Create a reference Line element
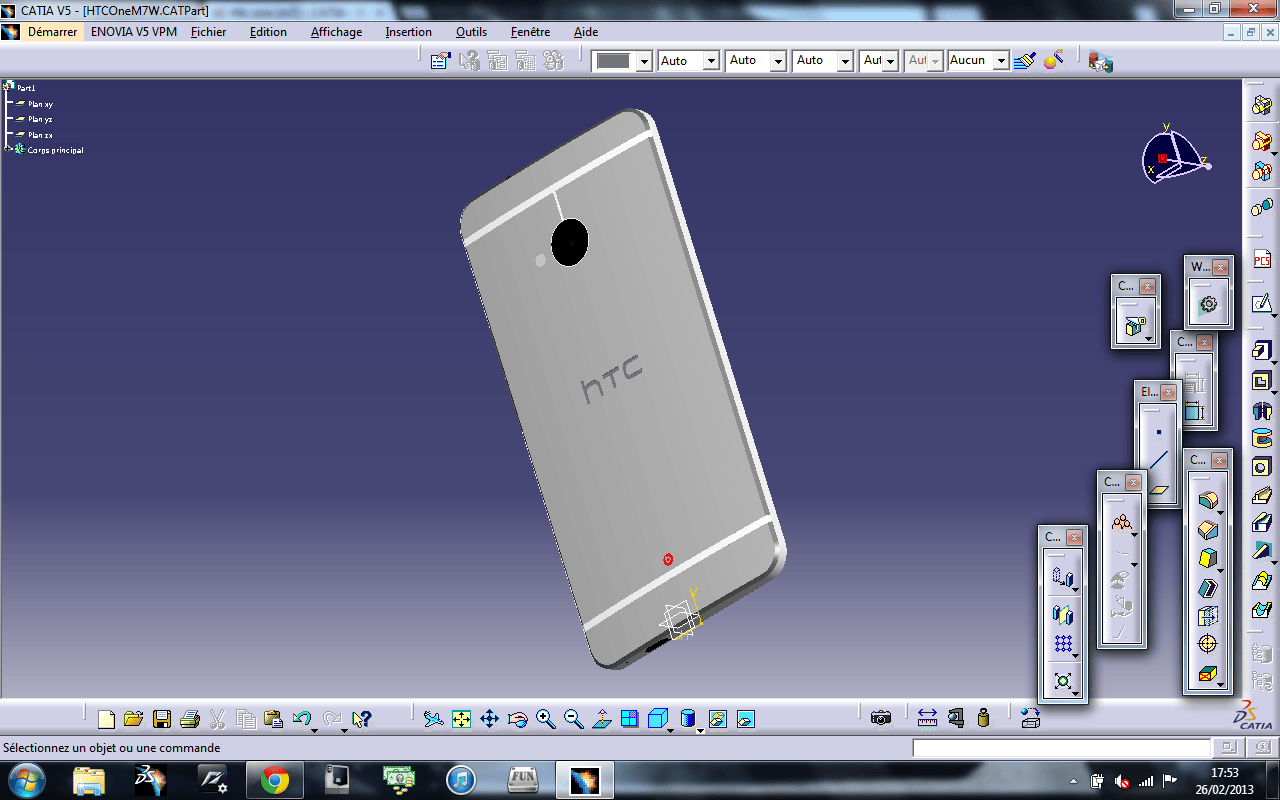Image resolution: width=1280 pixels, height=800 pixels. pyautogui.click(x=1159, y=461)
